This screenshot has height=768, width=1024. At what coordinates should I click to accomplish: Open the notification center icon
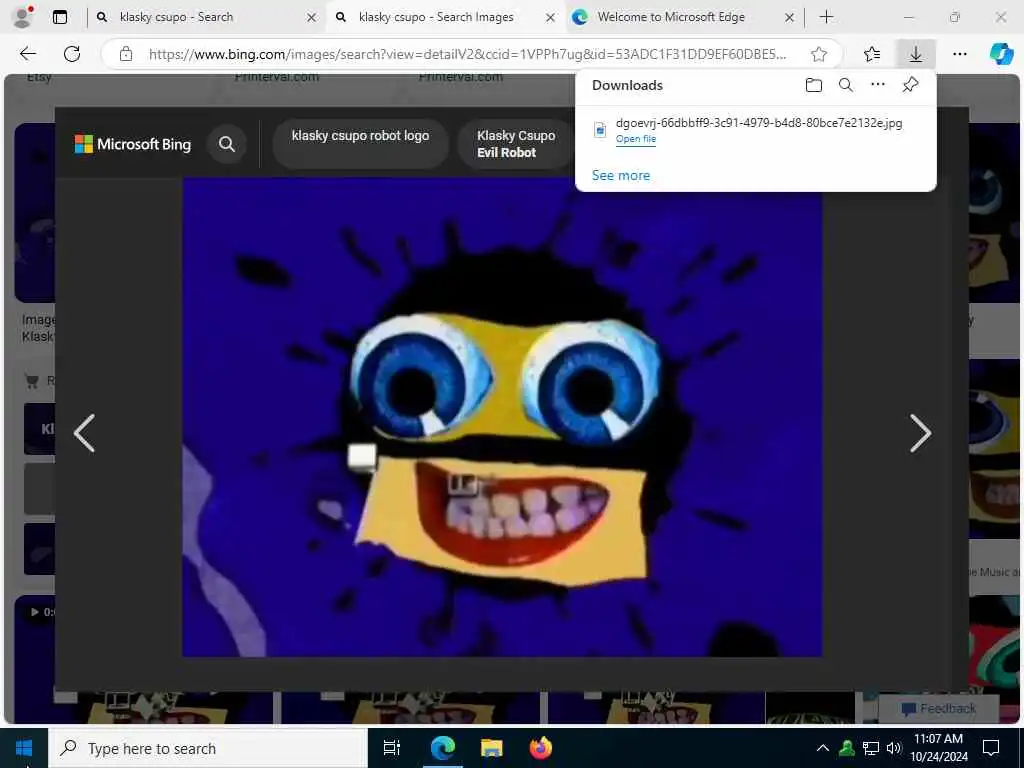pos(991,748)
